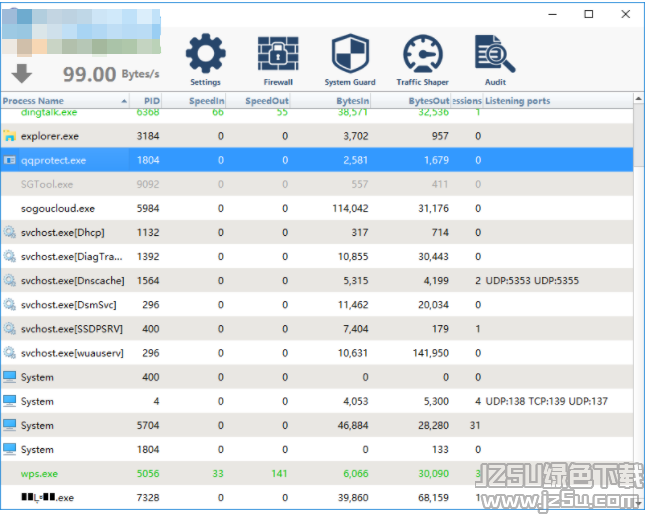Click the download speed arrow icon
645x514 pixels.
click(x=22, y=73)
